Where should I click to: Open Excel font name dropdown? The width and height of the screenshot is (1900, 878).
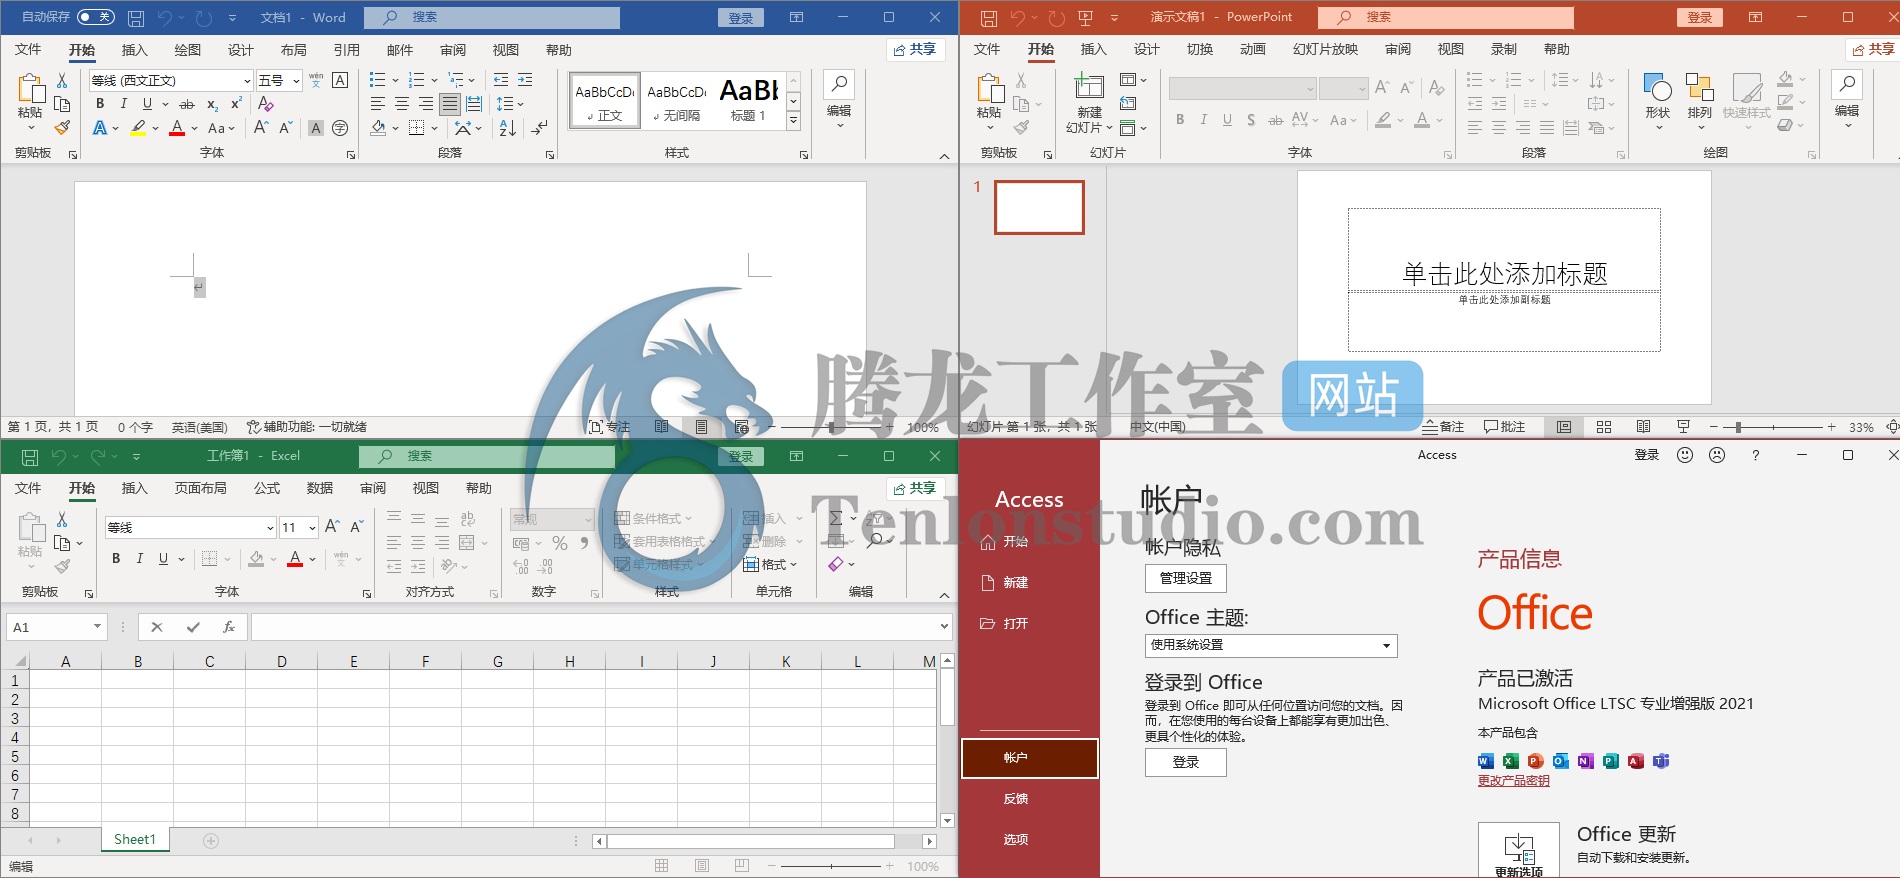pyautogui.click(x=270, y=527)
